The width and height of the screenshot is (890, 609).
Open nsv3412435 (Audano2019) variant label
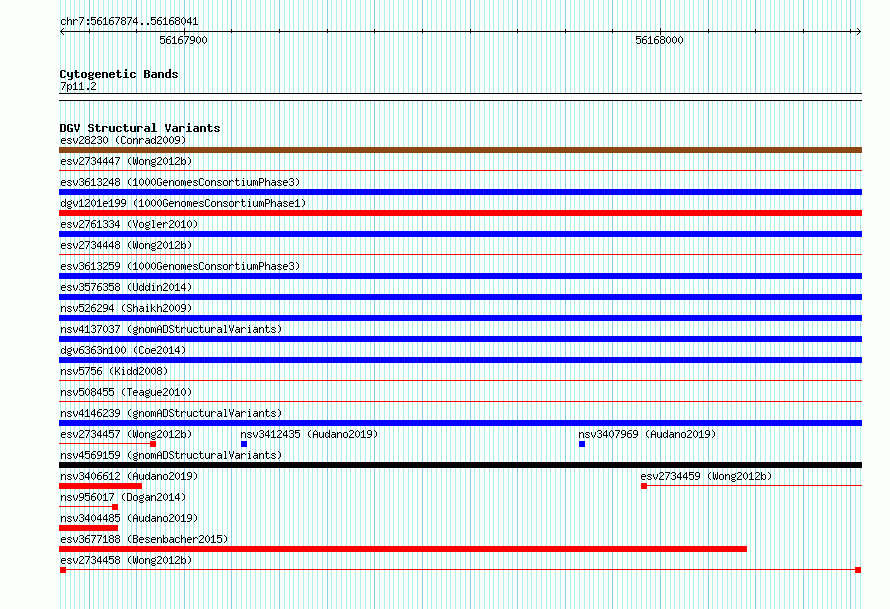tap(309, 434)
